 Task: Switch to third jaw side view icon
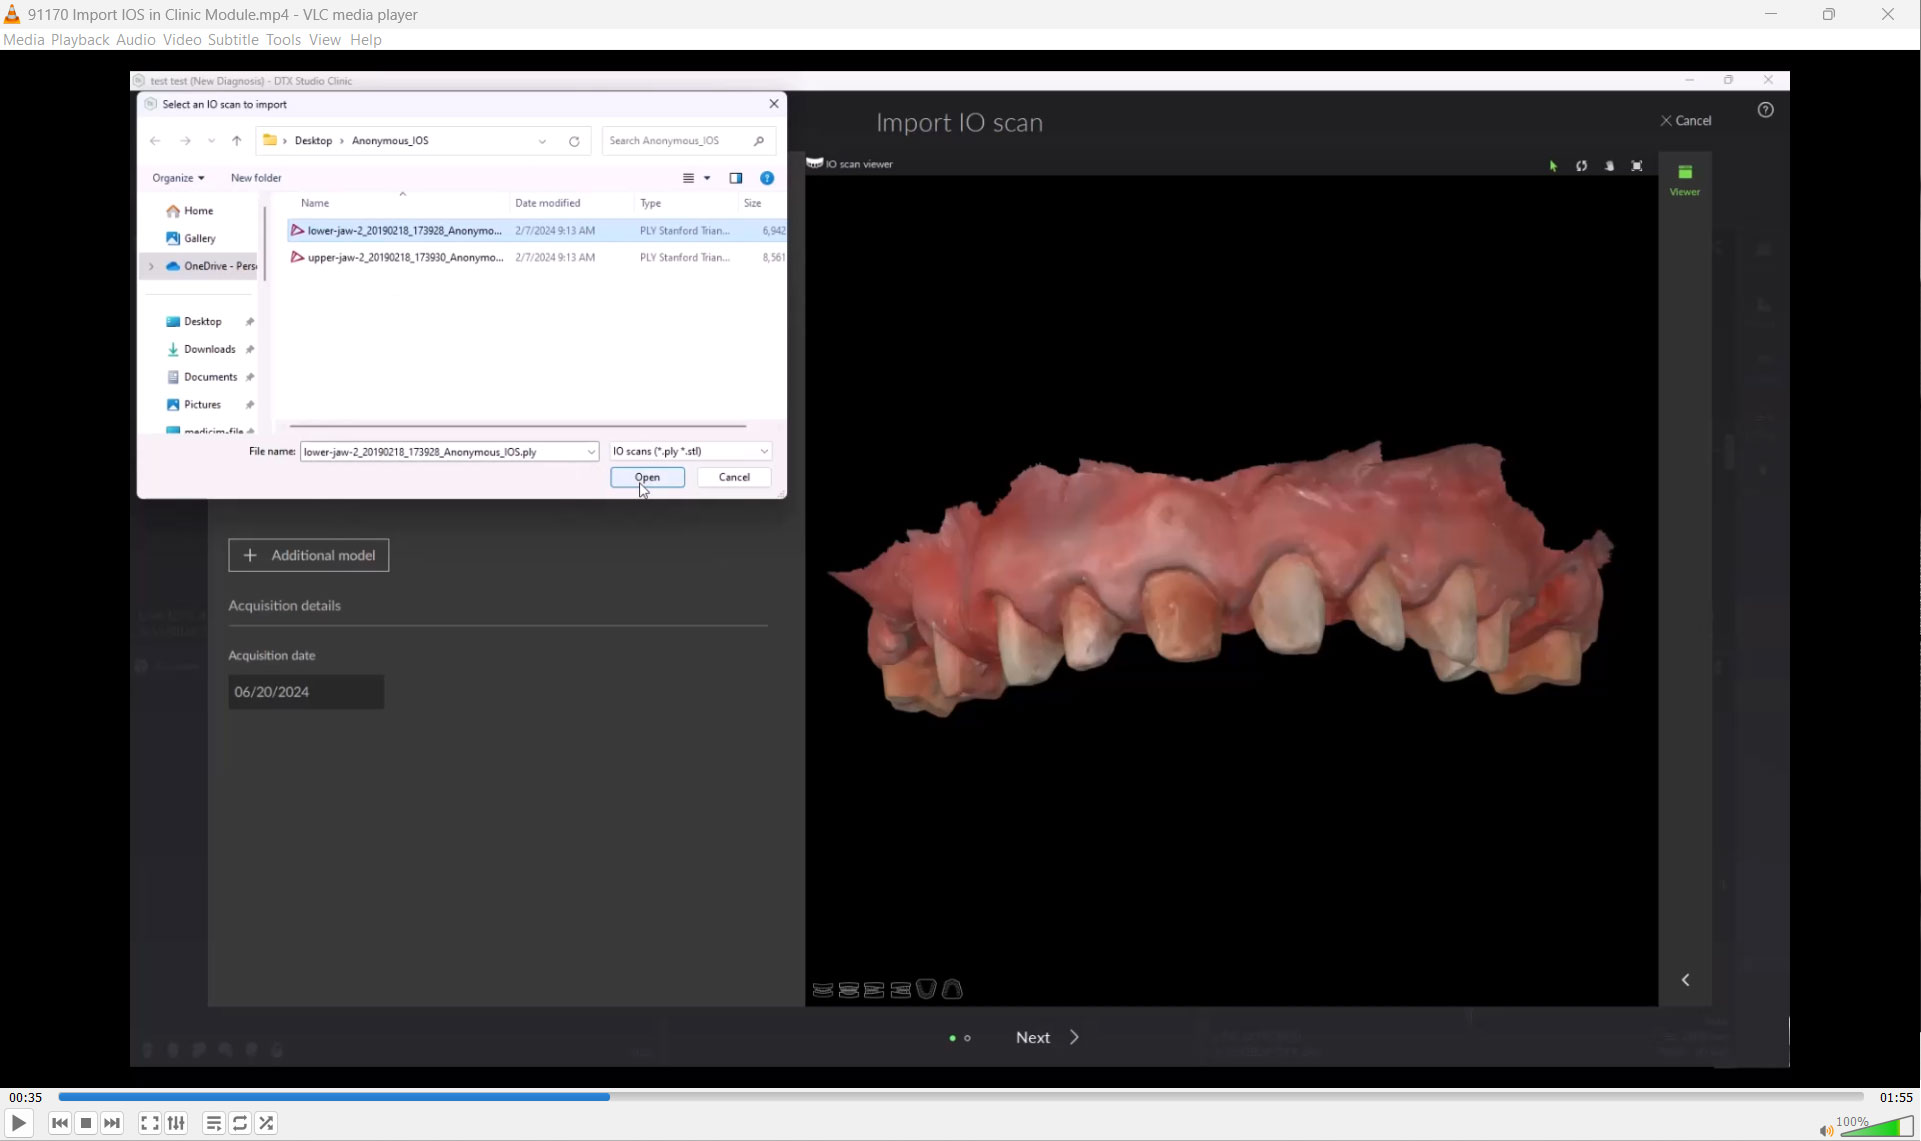[874, 990]
